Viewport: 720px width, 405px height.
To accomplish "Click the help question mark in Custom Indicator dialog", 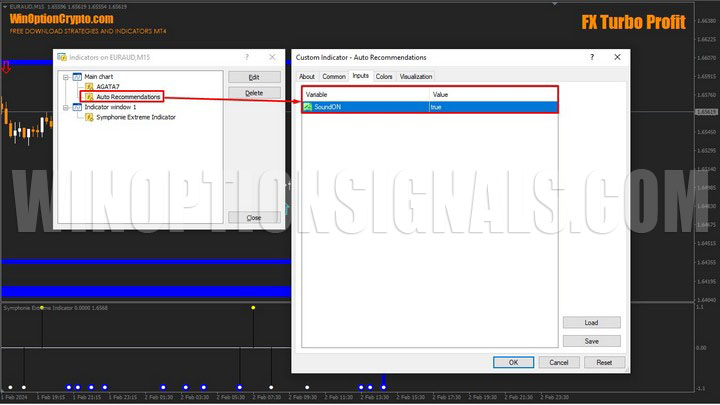I will click(590, 58).
